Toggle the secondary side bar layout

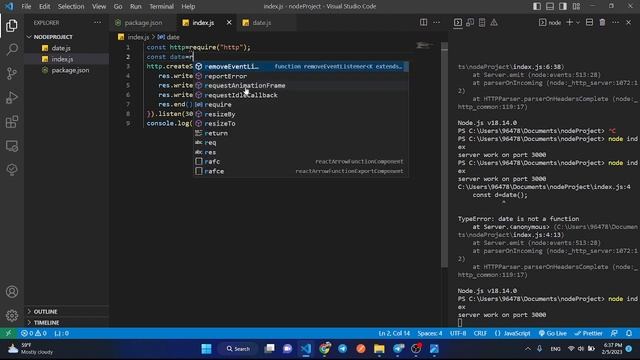coord(563,6)
